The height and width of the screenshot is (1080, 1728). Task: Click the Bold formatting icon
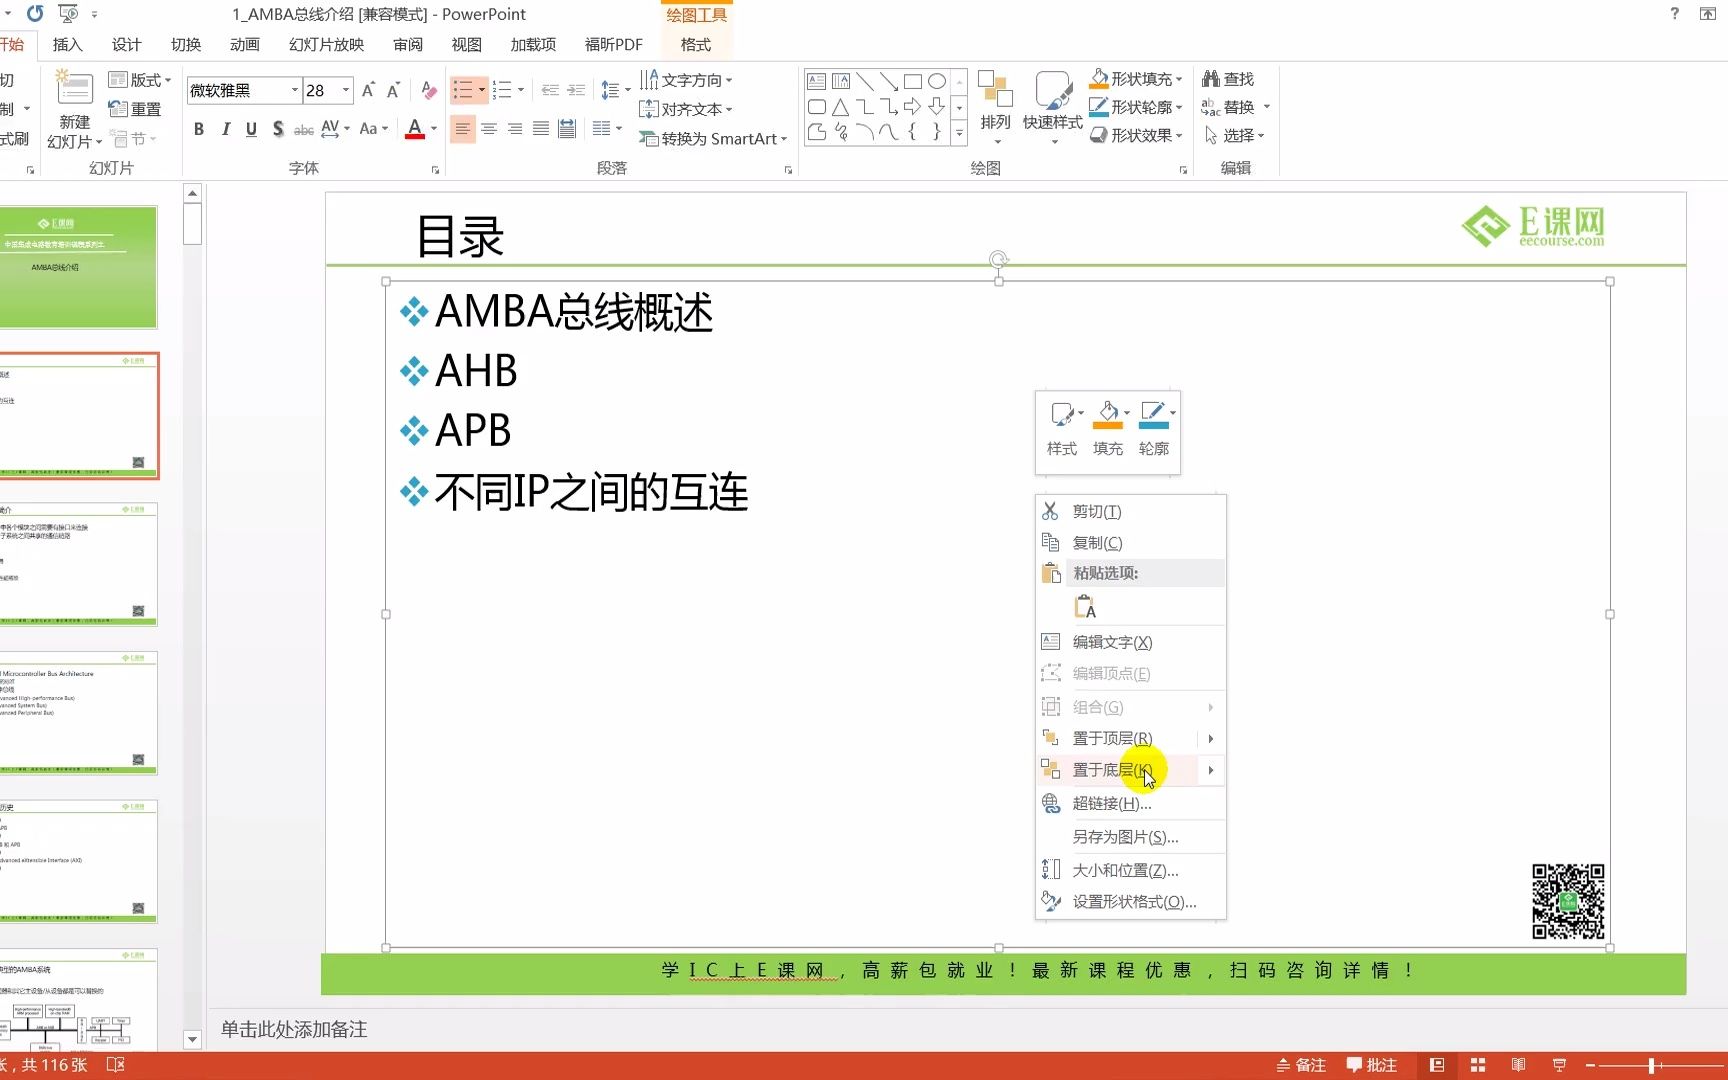point(199,129)
